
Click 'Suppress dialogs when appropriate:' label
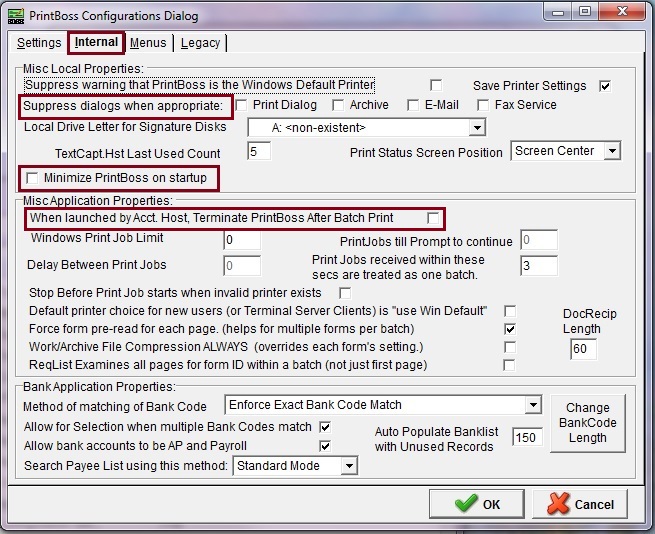pyautogui.click(x=123, y=106)
